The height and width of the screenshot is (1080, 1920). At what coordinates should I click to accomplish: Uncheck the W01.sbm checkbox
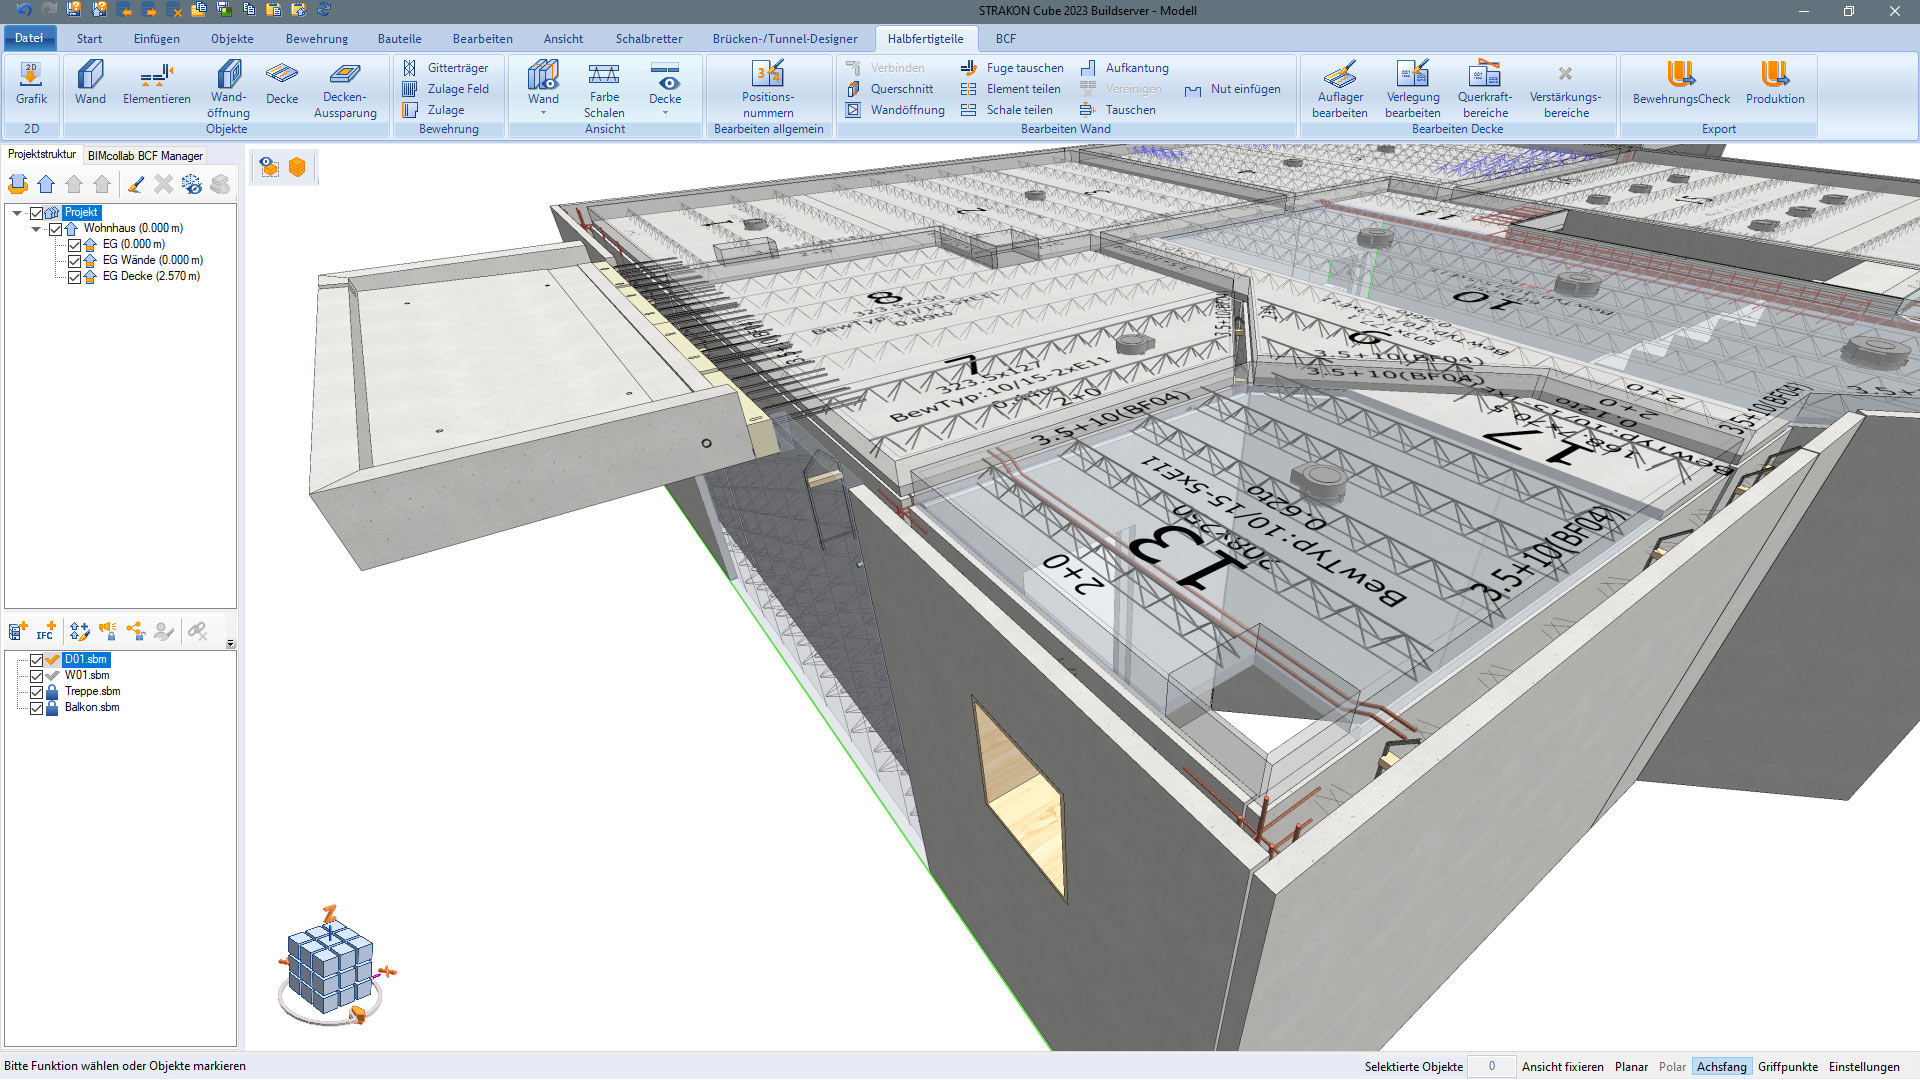click(37, 676)
